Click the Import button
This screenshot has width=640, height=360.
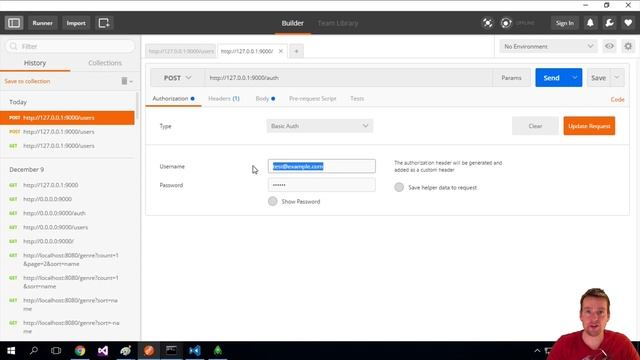76,23
